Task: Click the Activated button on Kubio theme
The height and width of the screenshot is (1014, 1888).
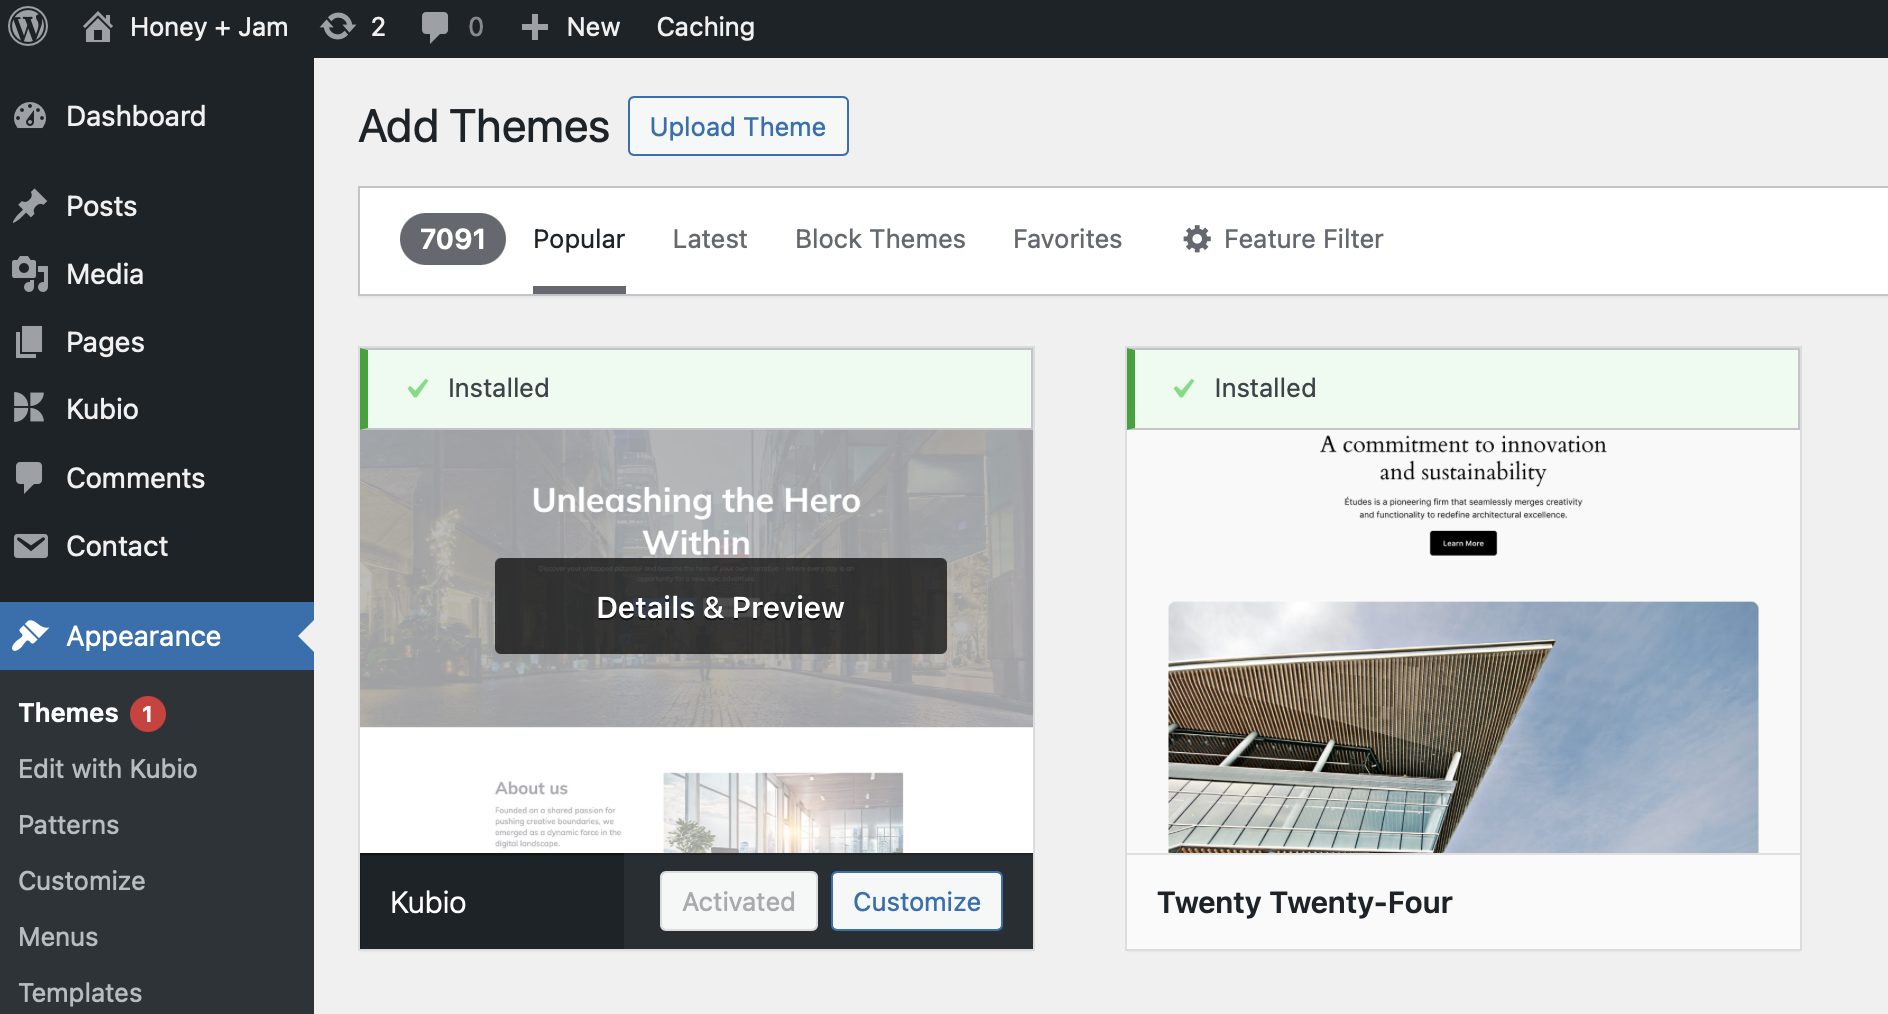Action: (x=739, y=901)
